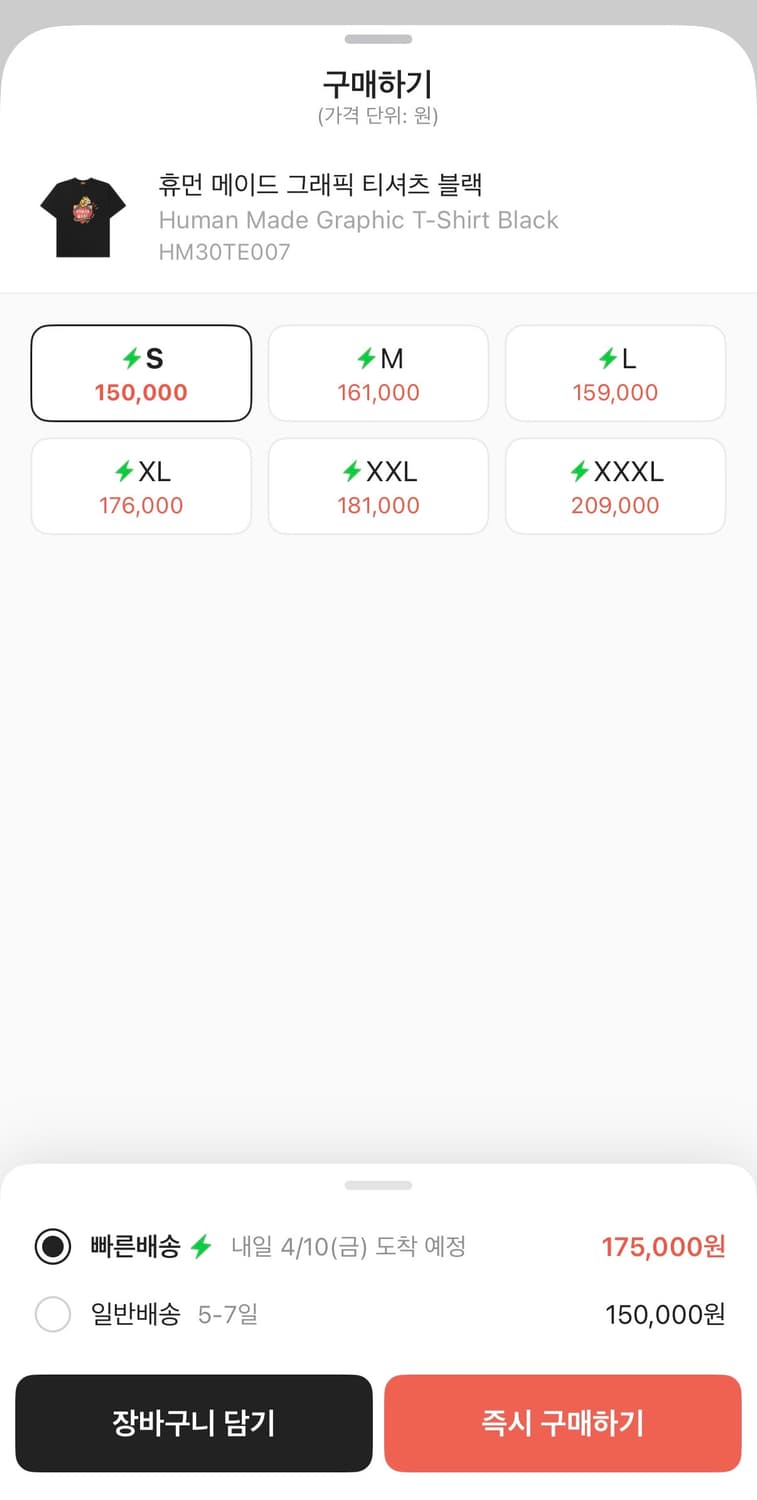Tap the top sheet drag handle
757x1500 pixels.
[x=378, y=39]
